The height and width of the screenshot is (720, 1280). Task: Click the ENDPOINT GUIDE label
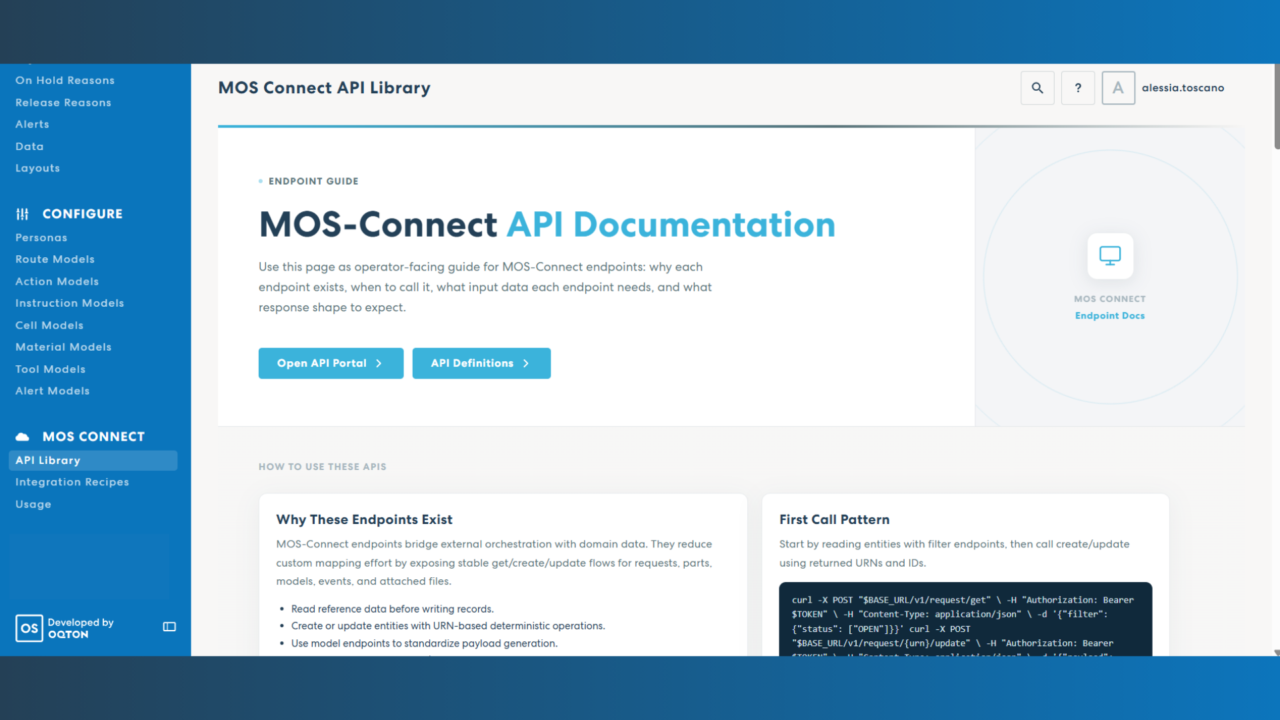pyautogui.click(x=313, y=182)
